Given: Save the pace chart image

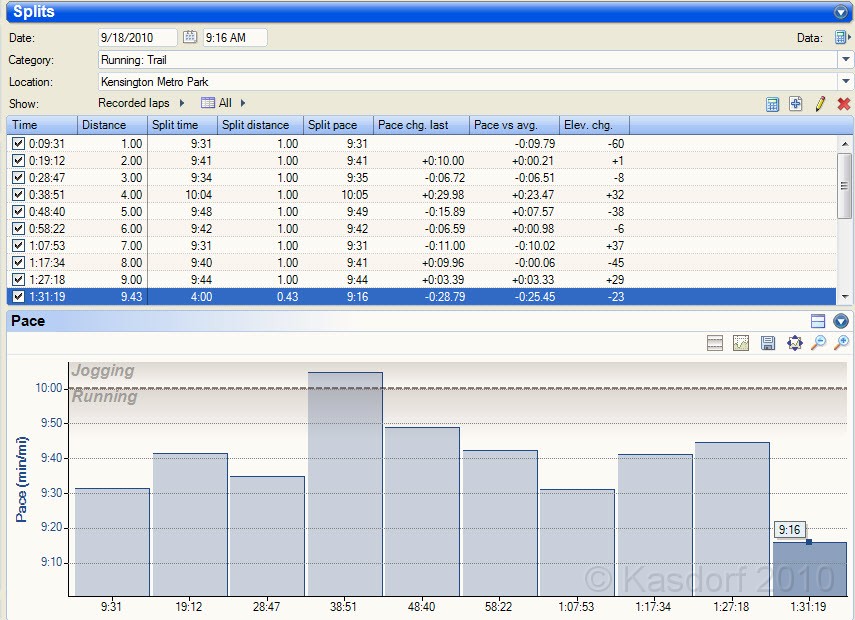Looking at the screenshot, I should 768,343.
